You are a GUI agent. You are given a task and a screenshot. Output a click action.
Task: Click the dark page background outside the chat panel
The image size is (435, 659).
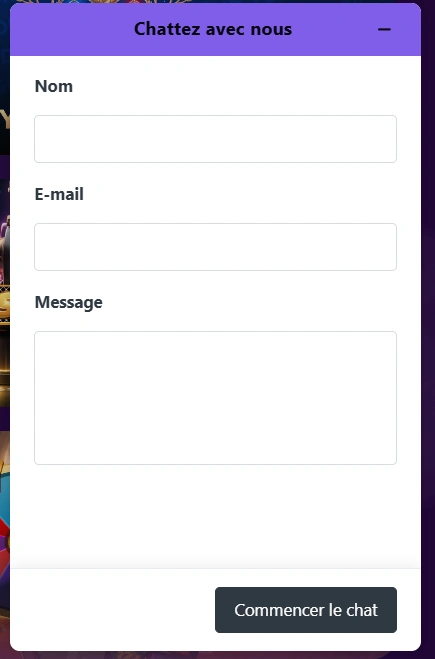428,336
